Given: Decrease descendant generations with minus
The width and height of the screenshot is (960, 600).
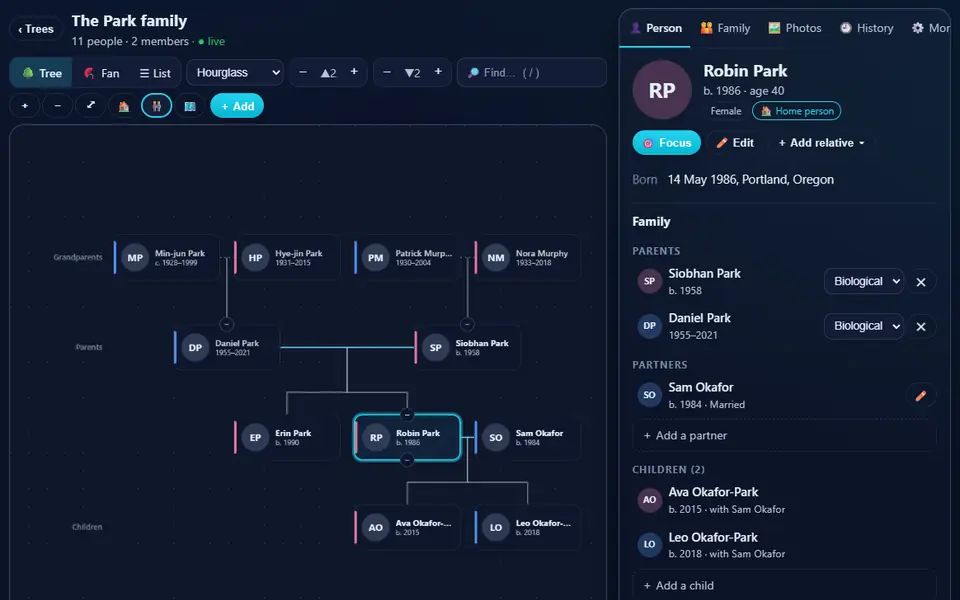Looking at the screenshot, I should point(387,72).
